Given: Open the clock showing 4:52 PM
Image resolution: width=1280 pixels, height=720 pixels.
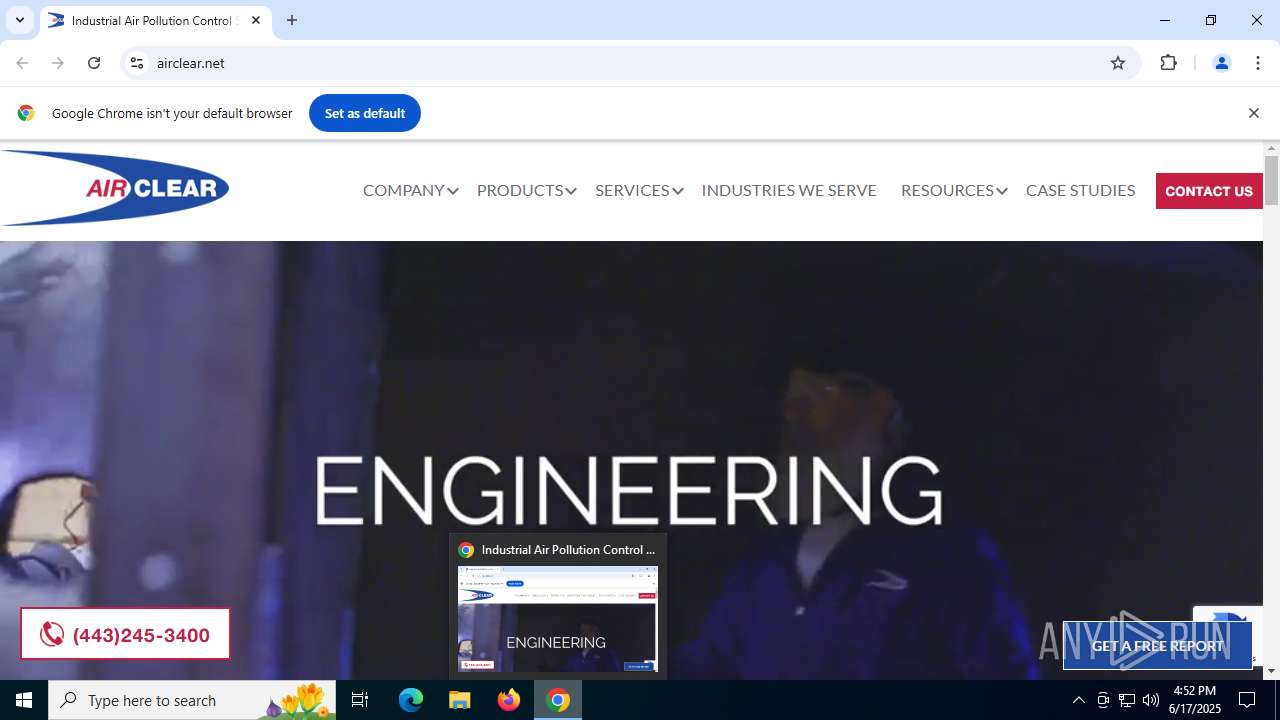Looking at the screenshot, I should point(1194,700).
